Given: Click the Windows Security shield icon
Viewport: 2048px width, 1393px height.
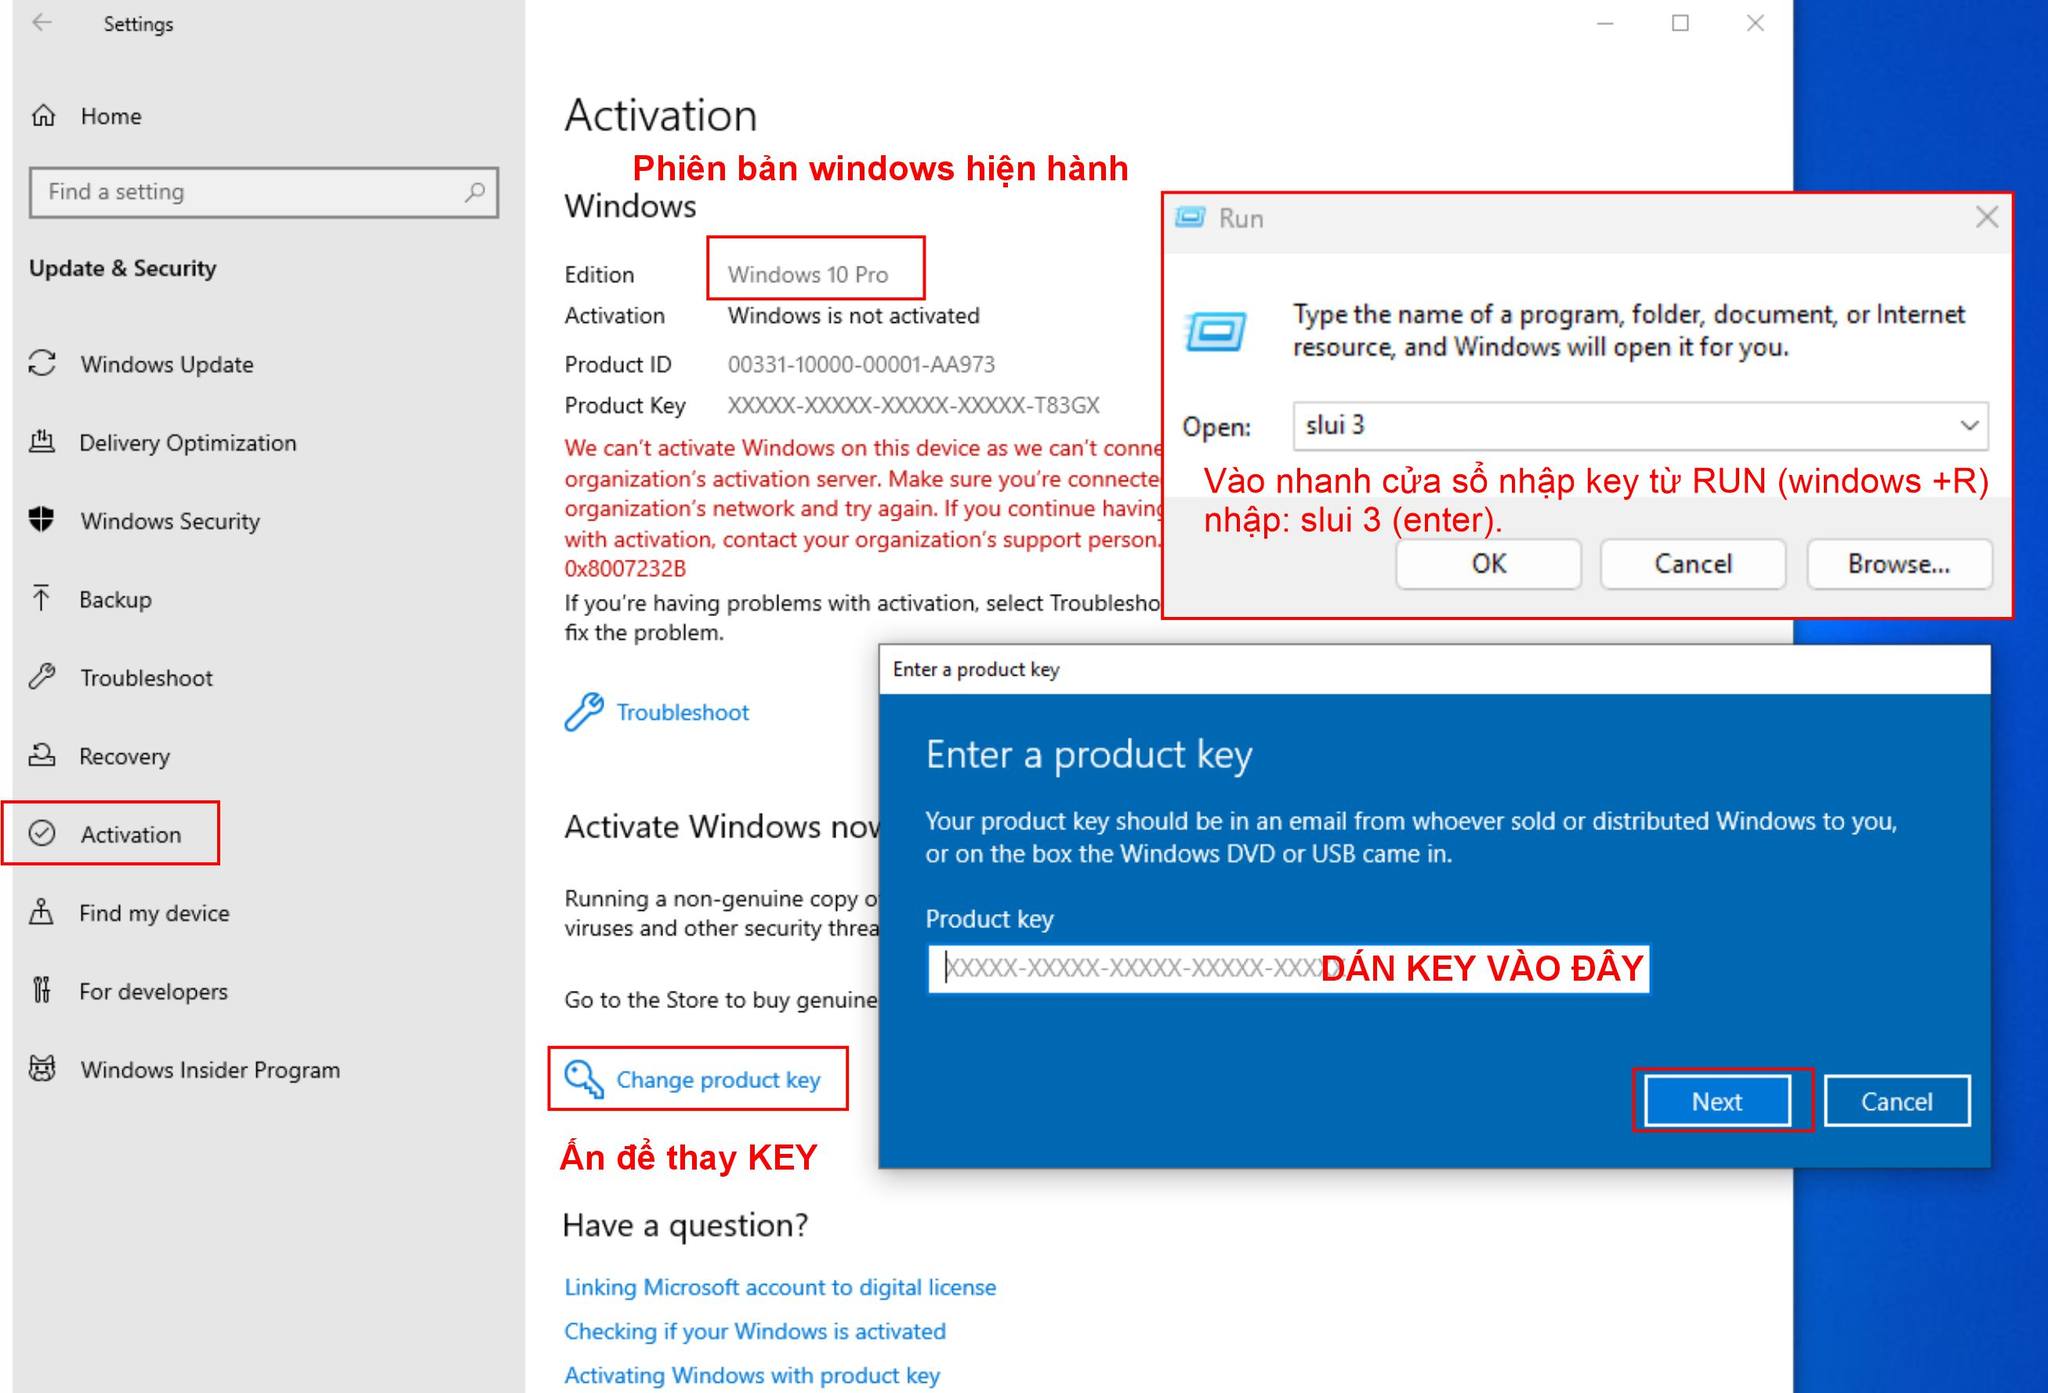Looking at the screenshot, I should coord(42,519).
